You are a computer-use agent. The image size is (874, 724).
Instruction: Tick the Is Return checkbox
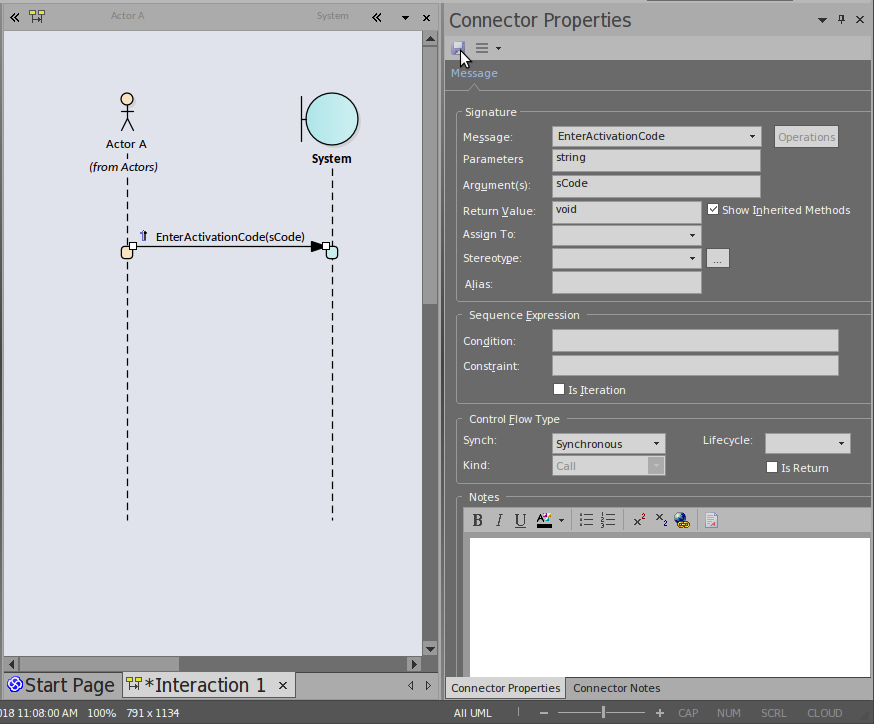[772, 467]
